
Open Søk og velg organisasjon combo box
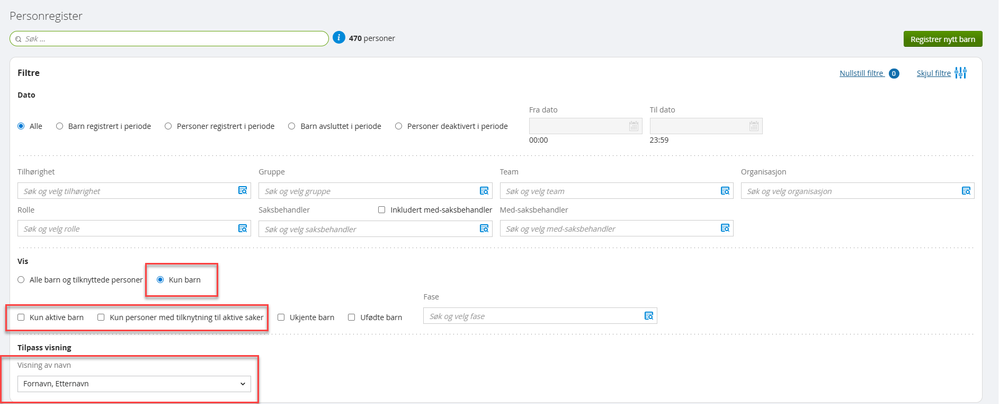point(858,191)
